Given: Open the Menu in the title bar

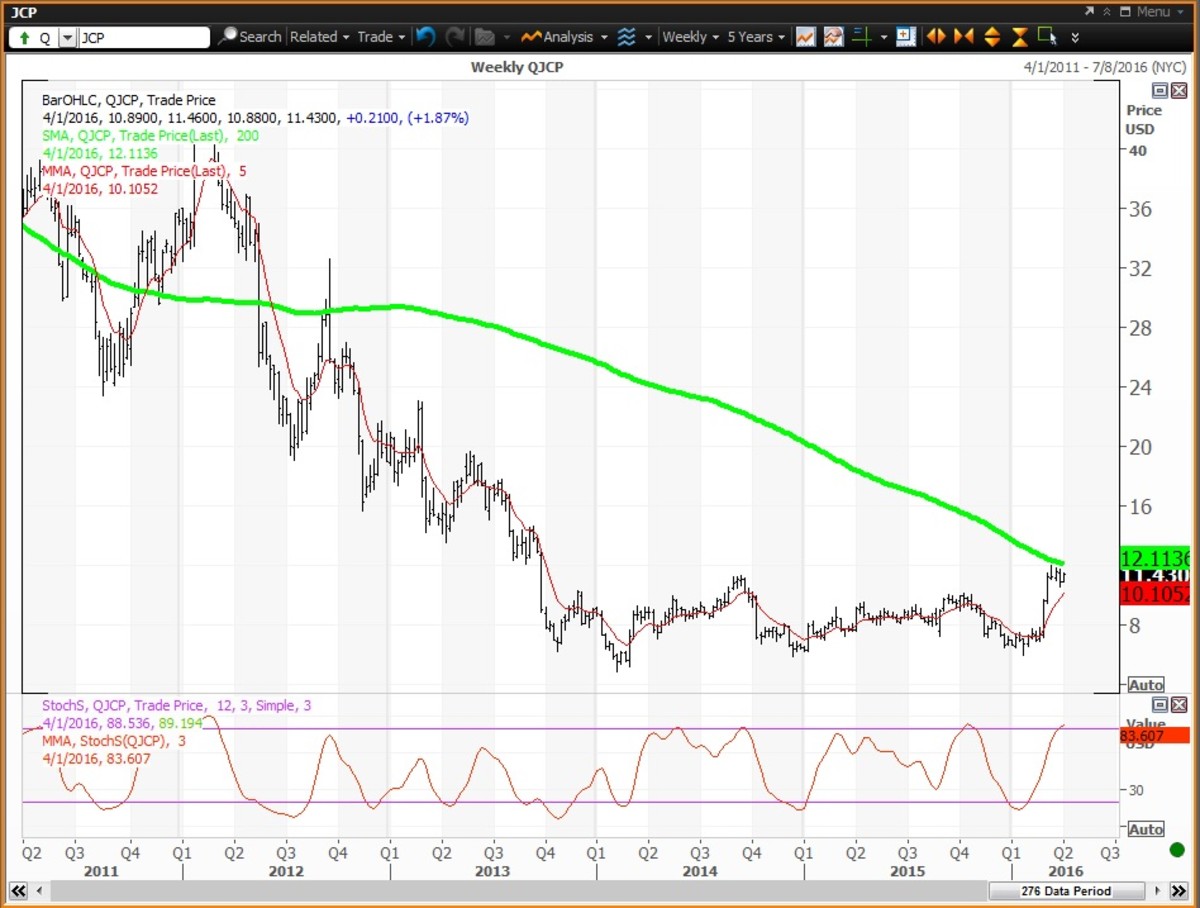Looking at the screenshot, I should pos(1151,12).
